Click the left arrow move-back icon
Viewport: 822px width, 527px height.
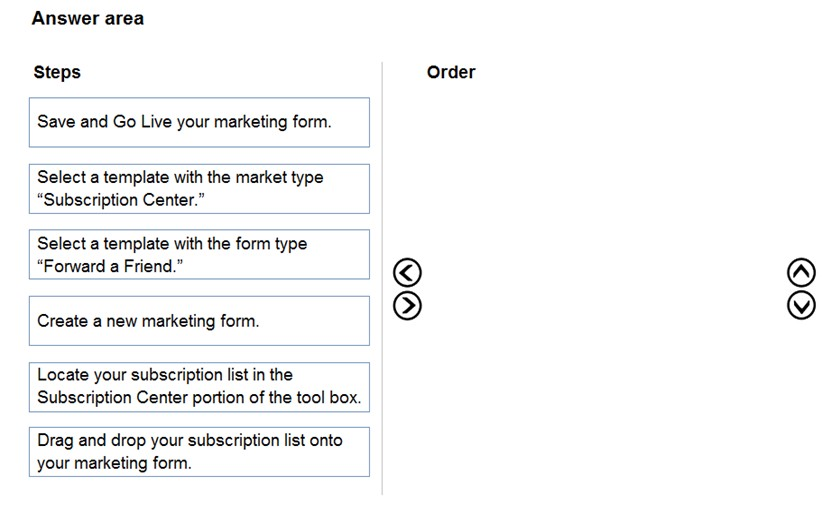point(407,273)
